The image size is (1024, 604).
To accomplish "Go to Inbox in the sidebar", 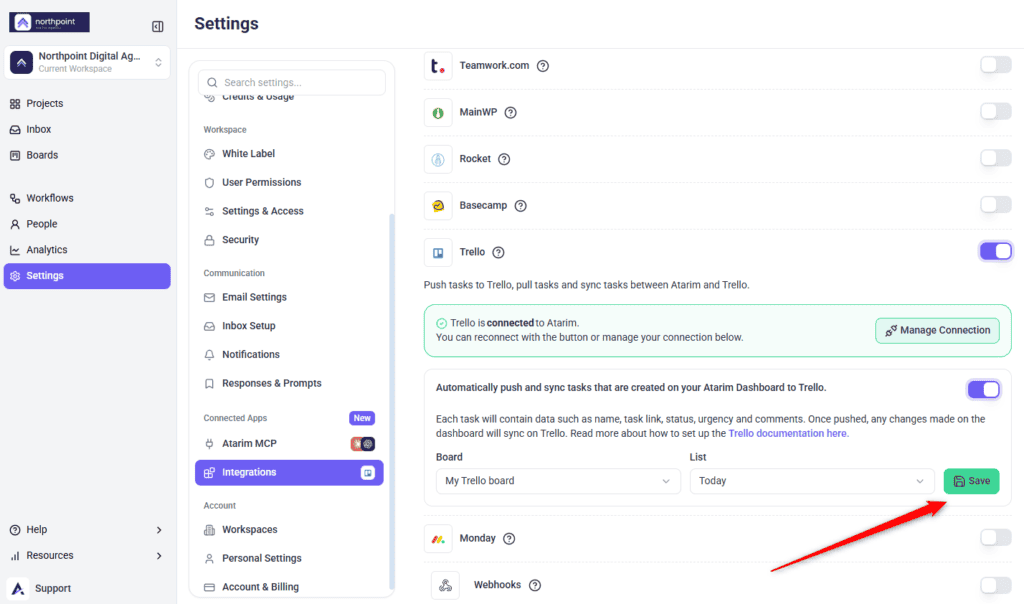I will [x=39, y=129].
